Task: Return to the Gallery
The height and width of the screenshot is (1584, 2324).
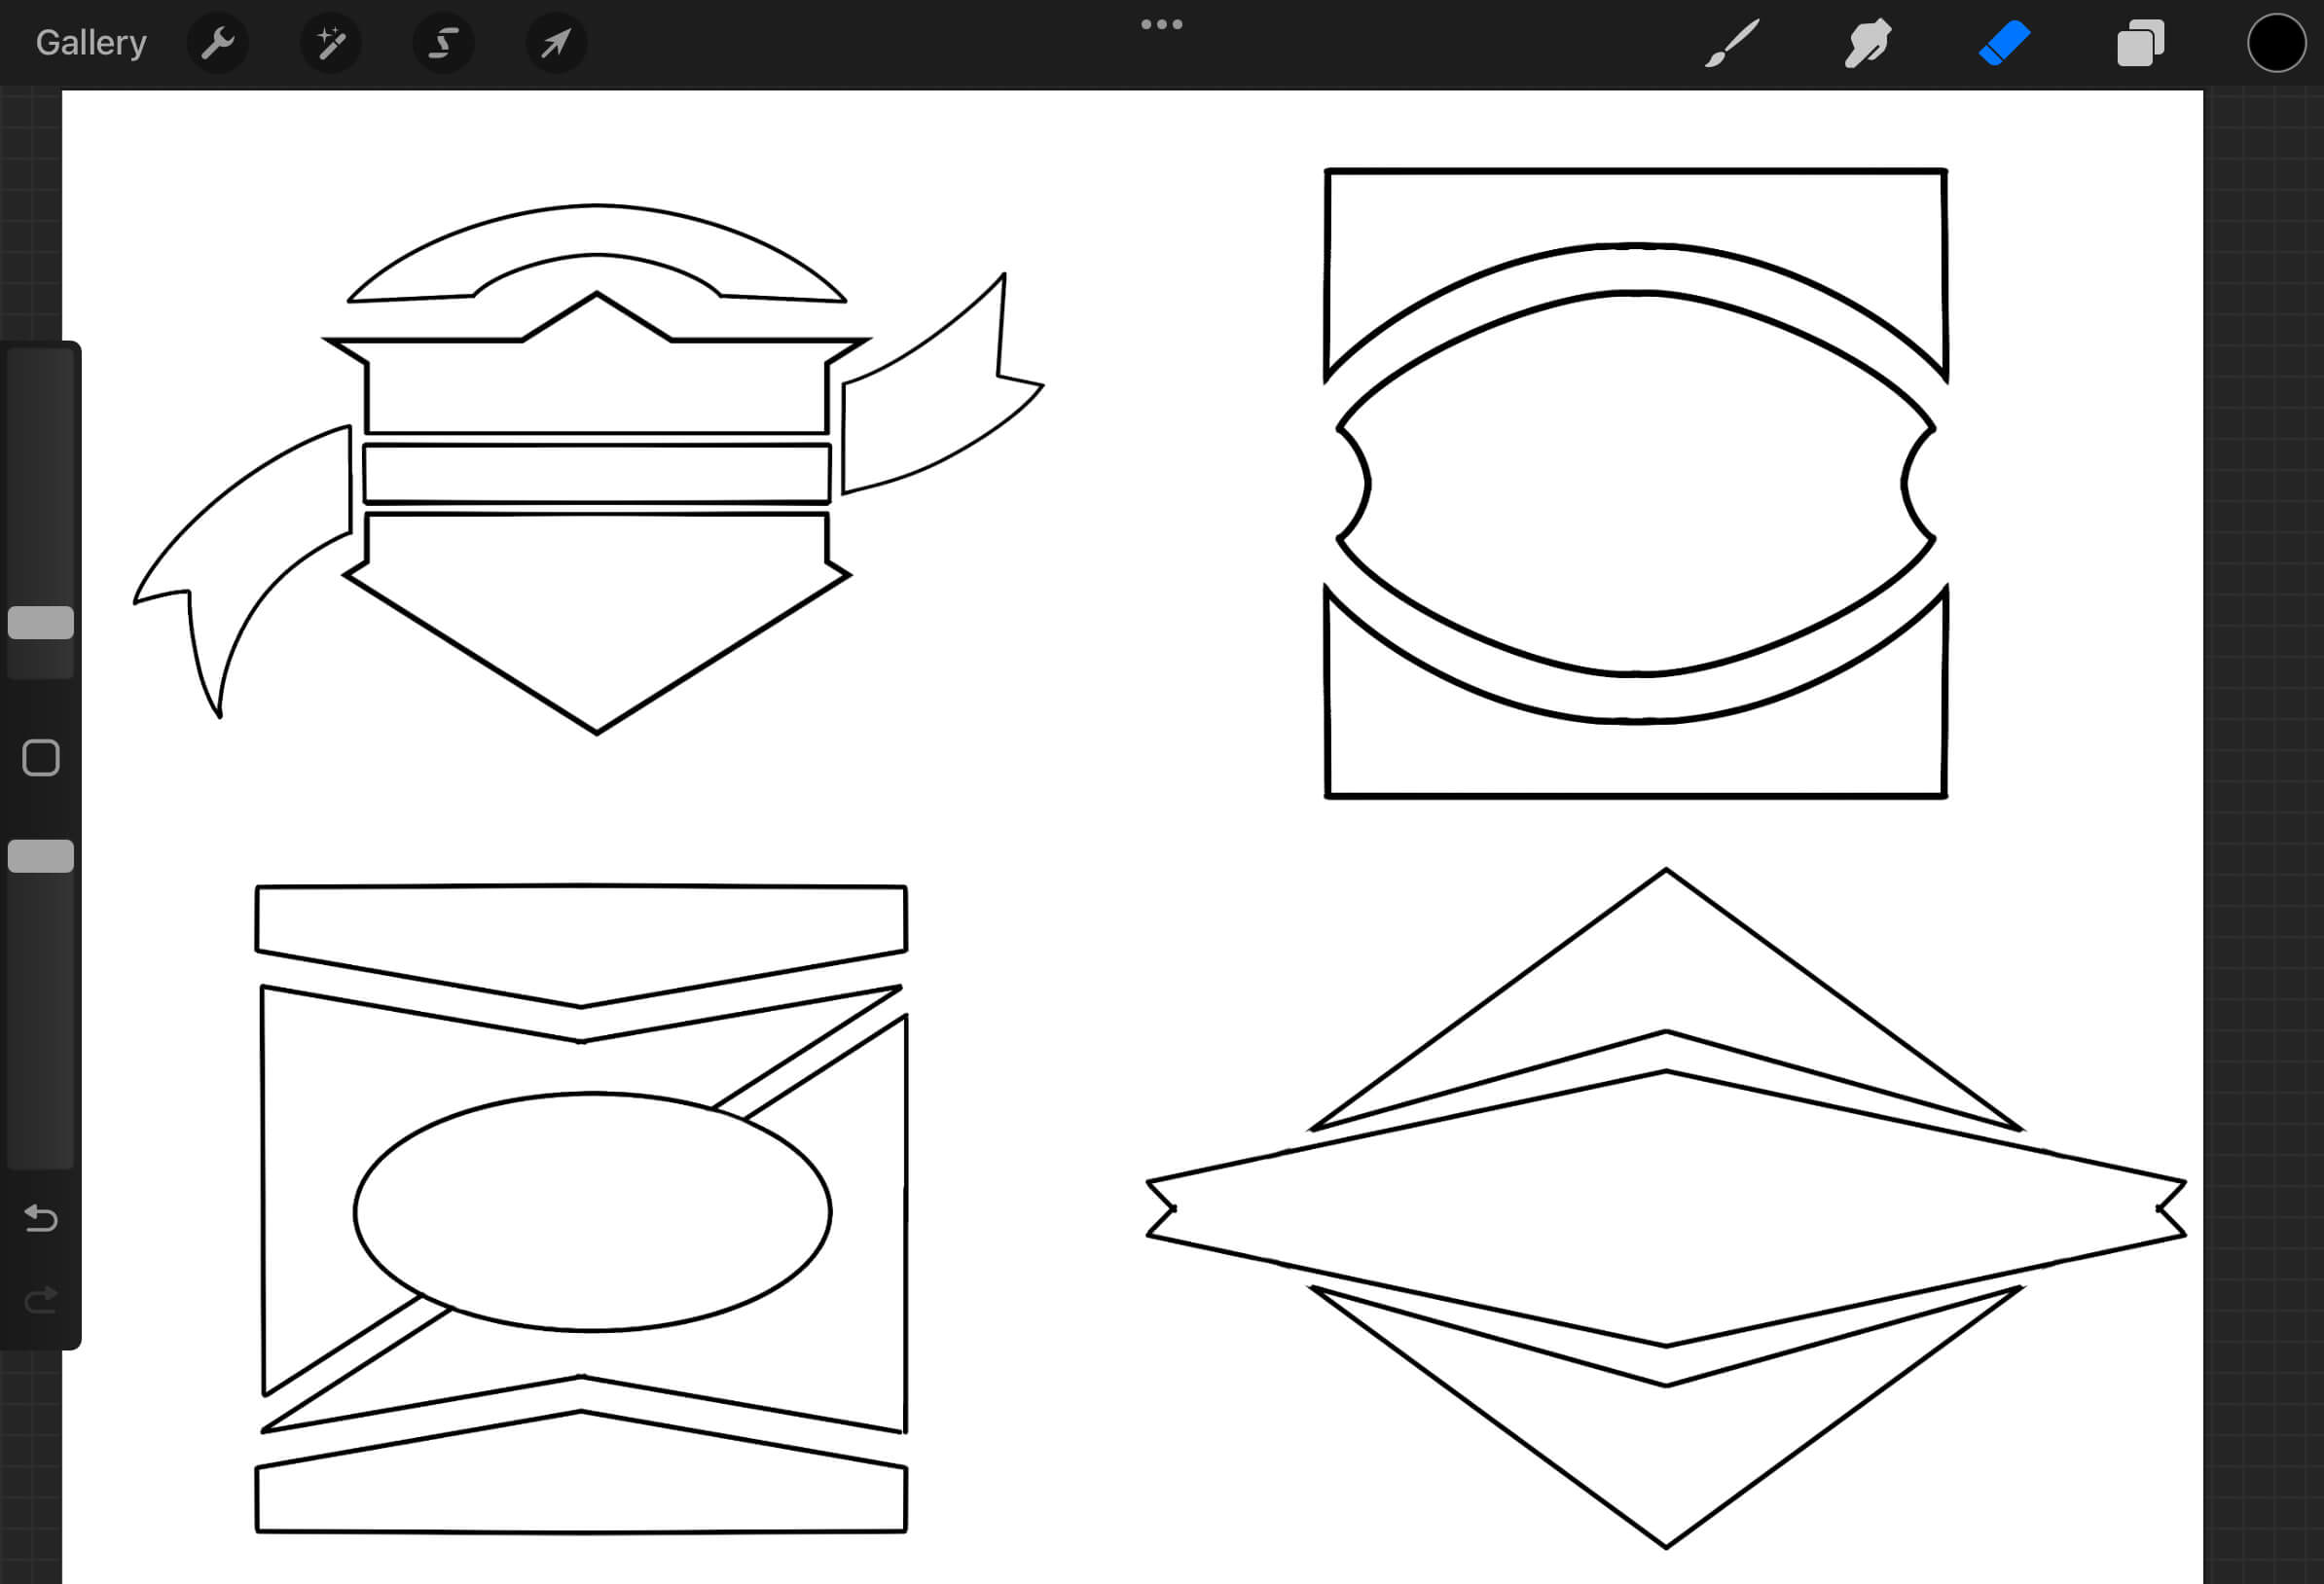Action: pos(90,42)
